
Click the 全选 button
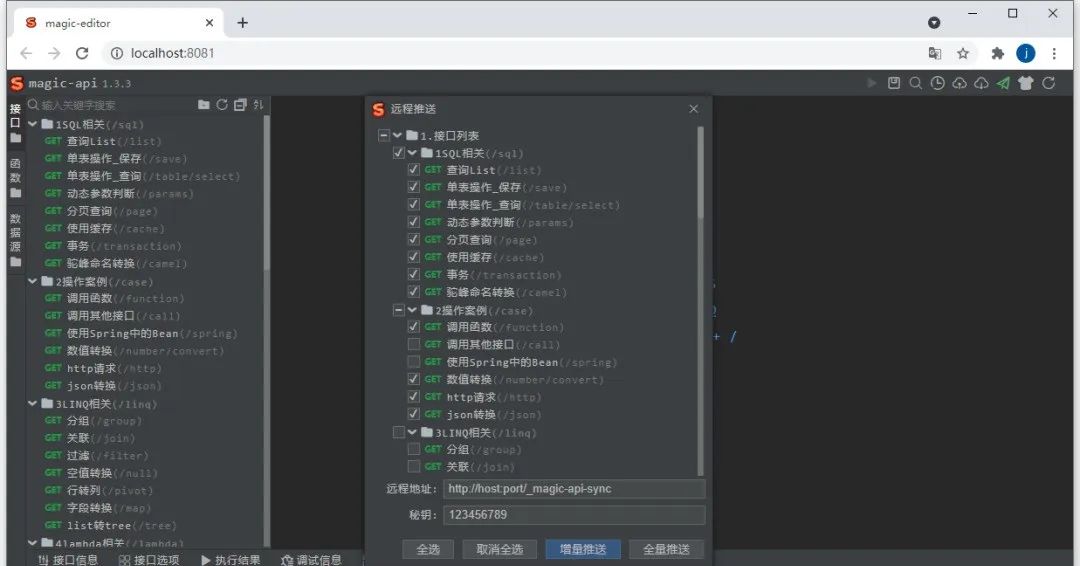(428, 549)
